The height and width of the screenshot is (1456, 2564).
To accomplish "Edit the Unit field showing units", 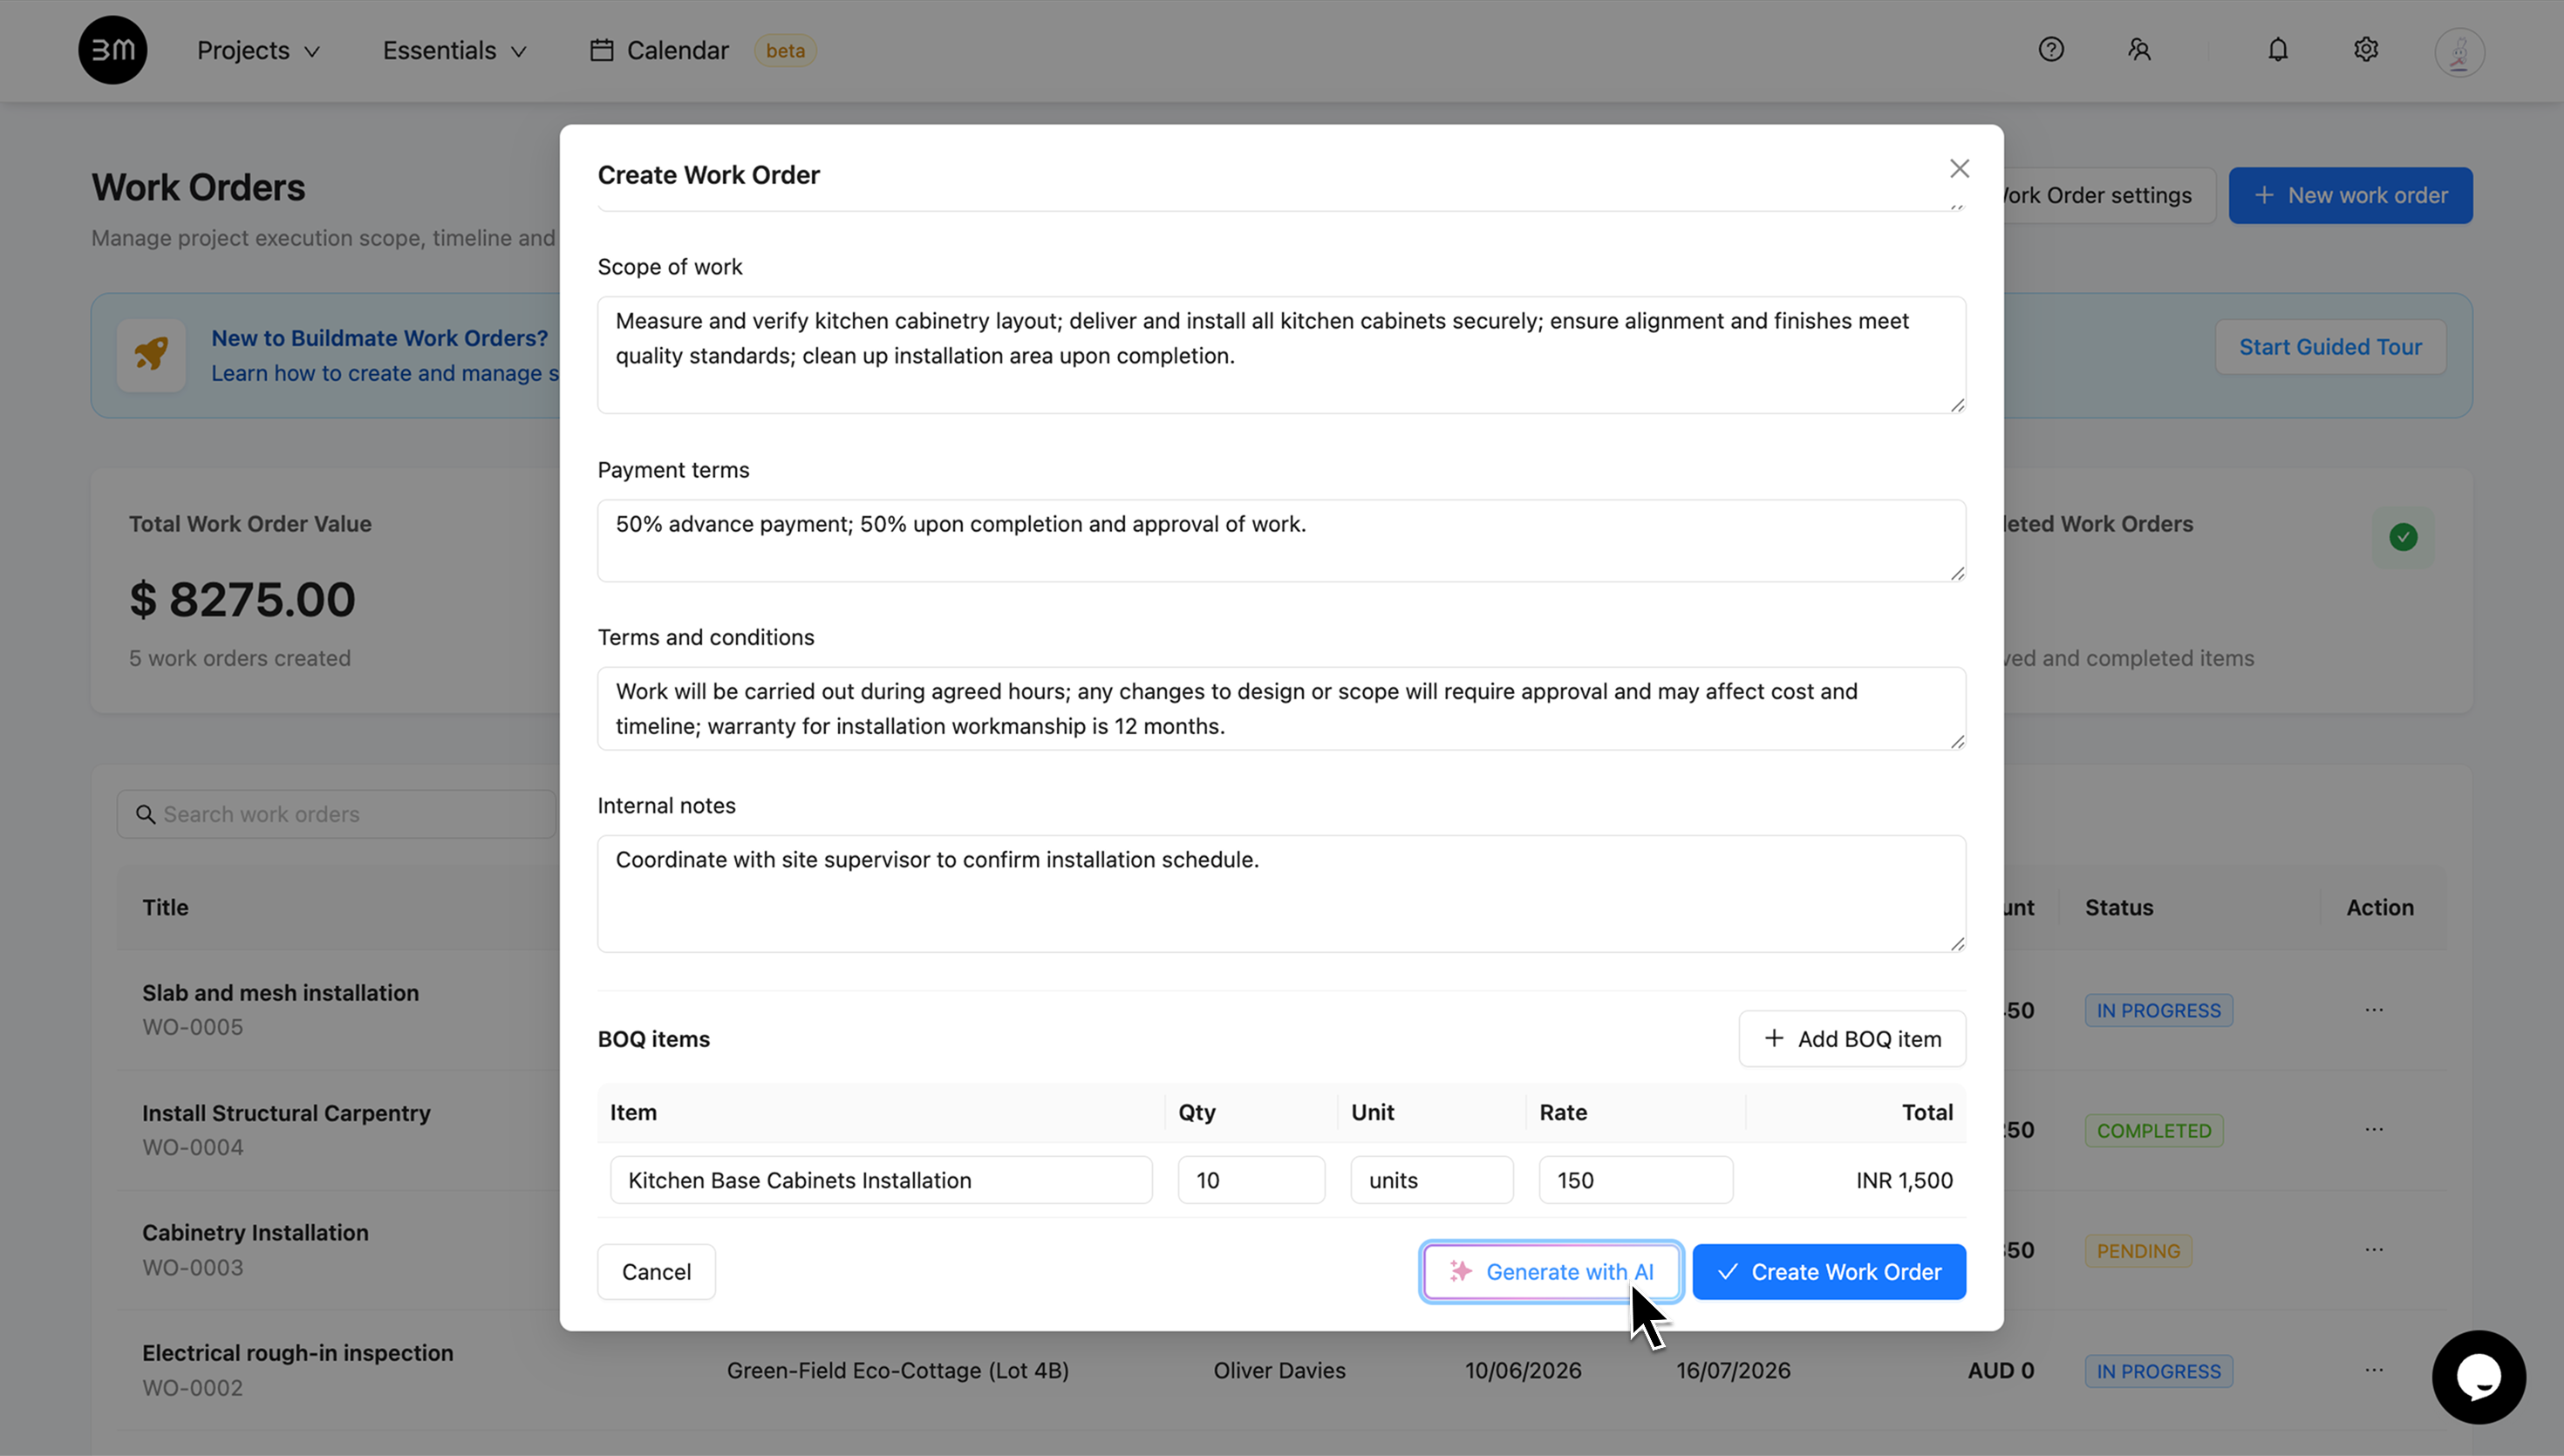I will pyautogui.click(x=1432, y=1180).
